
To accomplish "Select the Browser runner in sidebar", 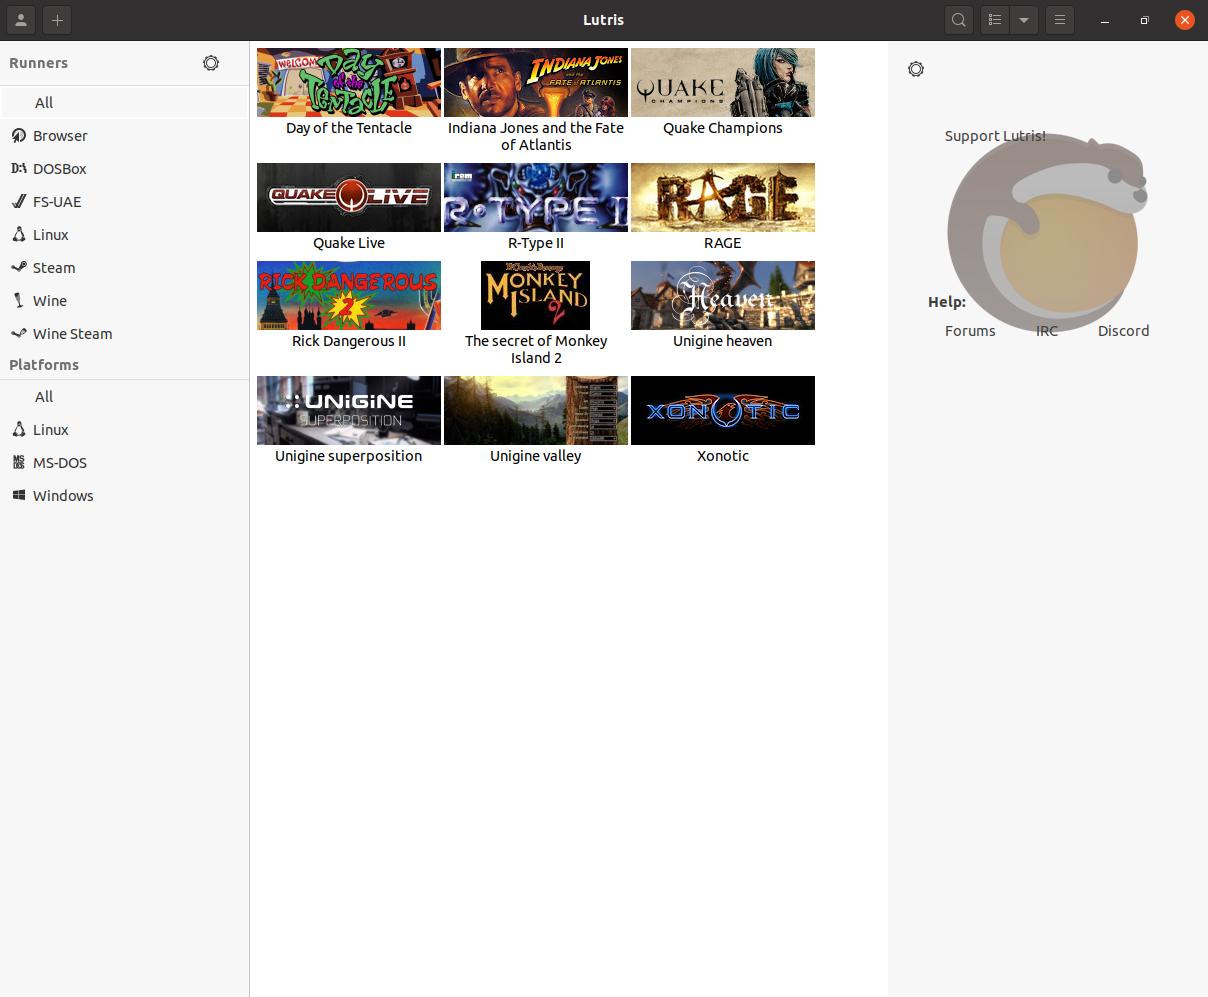I will (x=60, y=136).
